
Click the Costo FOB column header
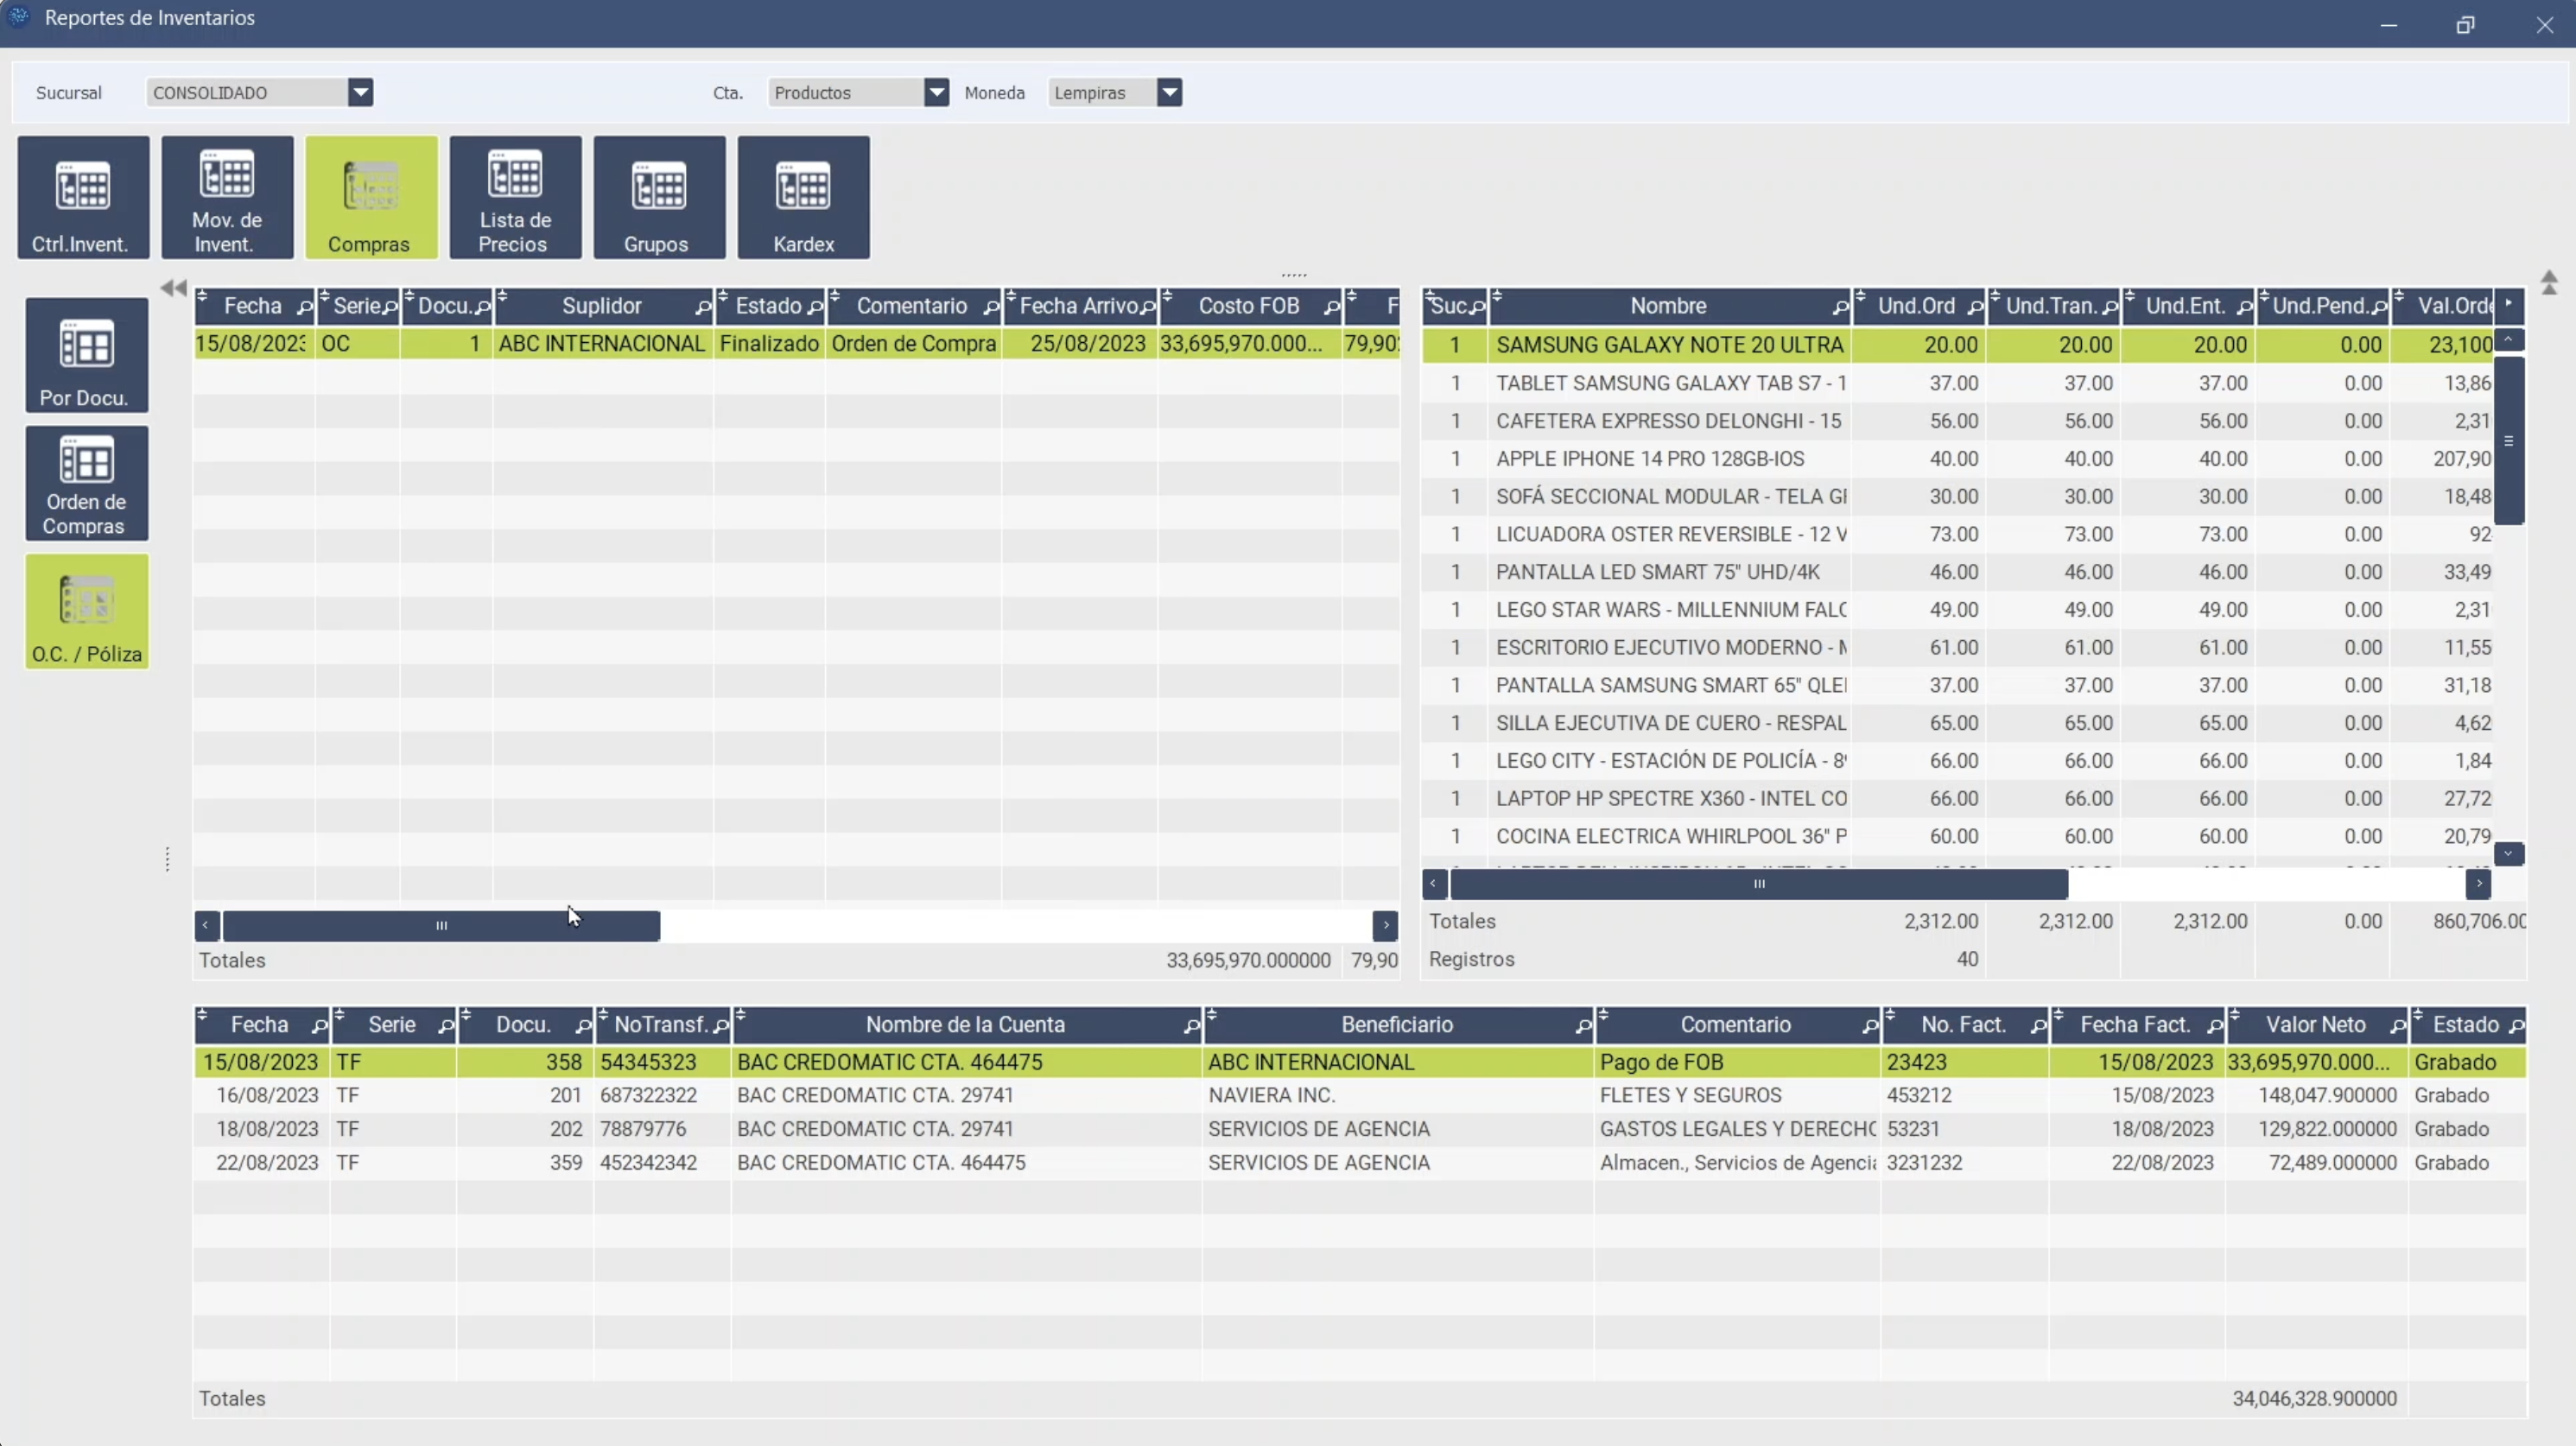[1247, 306]
